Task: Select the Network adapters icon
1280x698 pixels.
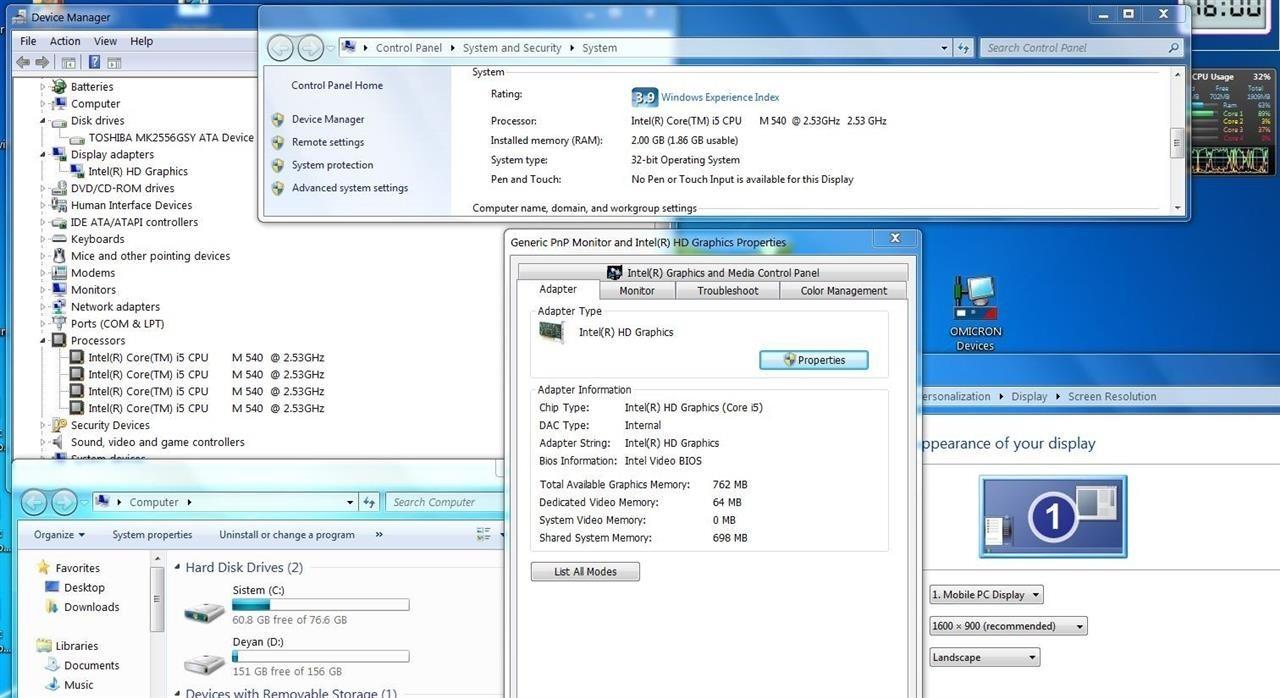Action: 59,307
